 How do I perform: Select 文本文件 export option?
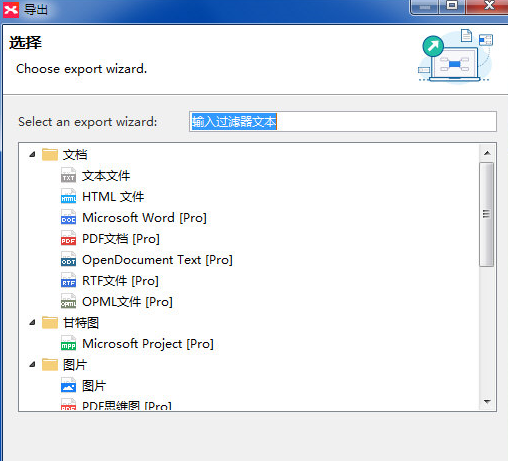coord(106,176)
